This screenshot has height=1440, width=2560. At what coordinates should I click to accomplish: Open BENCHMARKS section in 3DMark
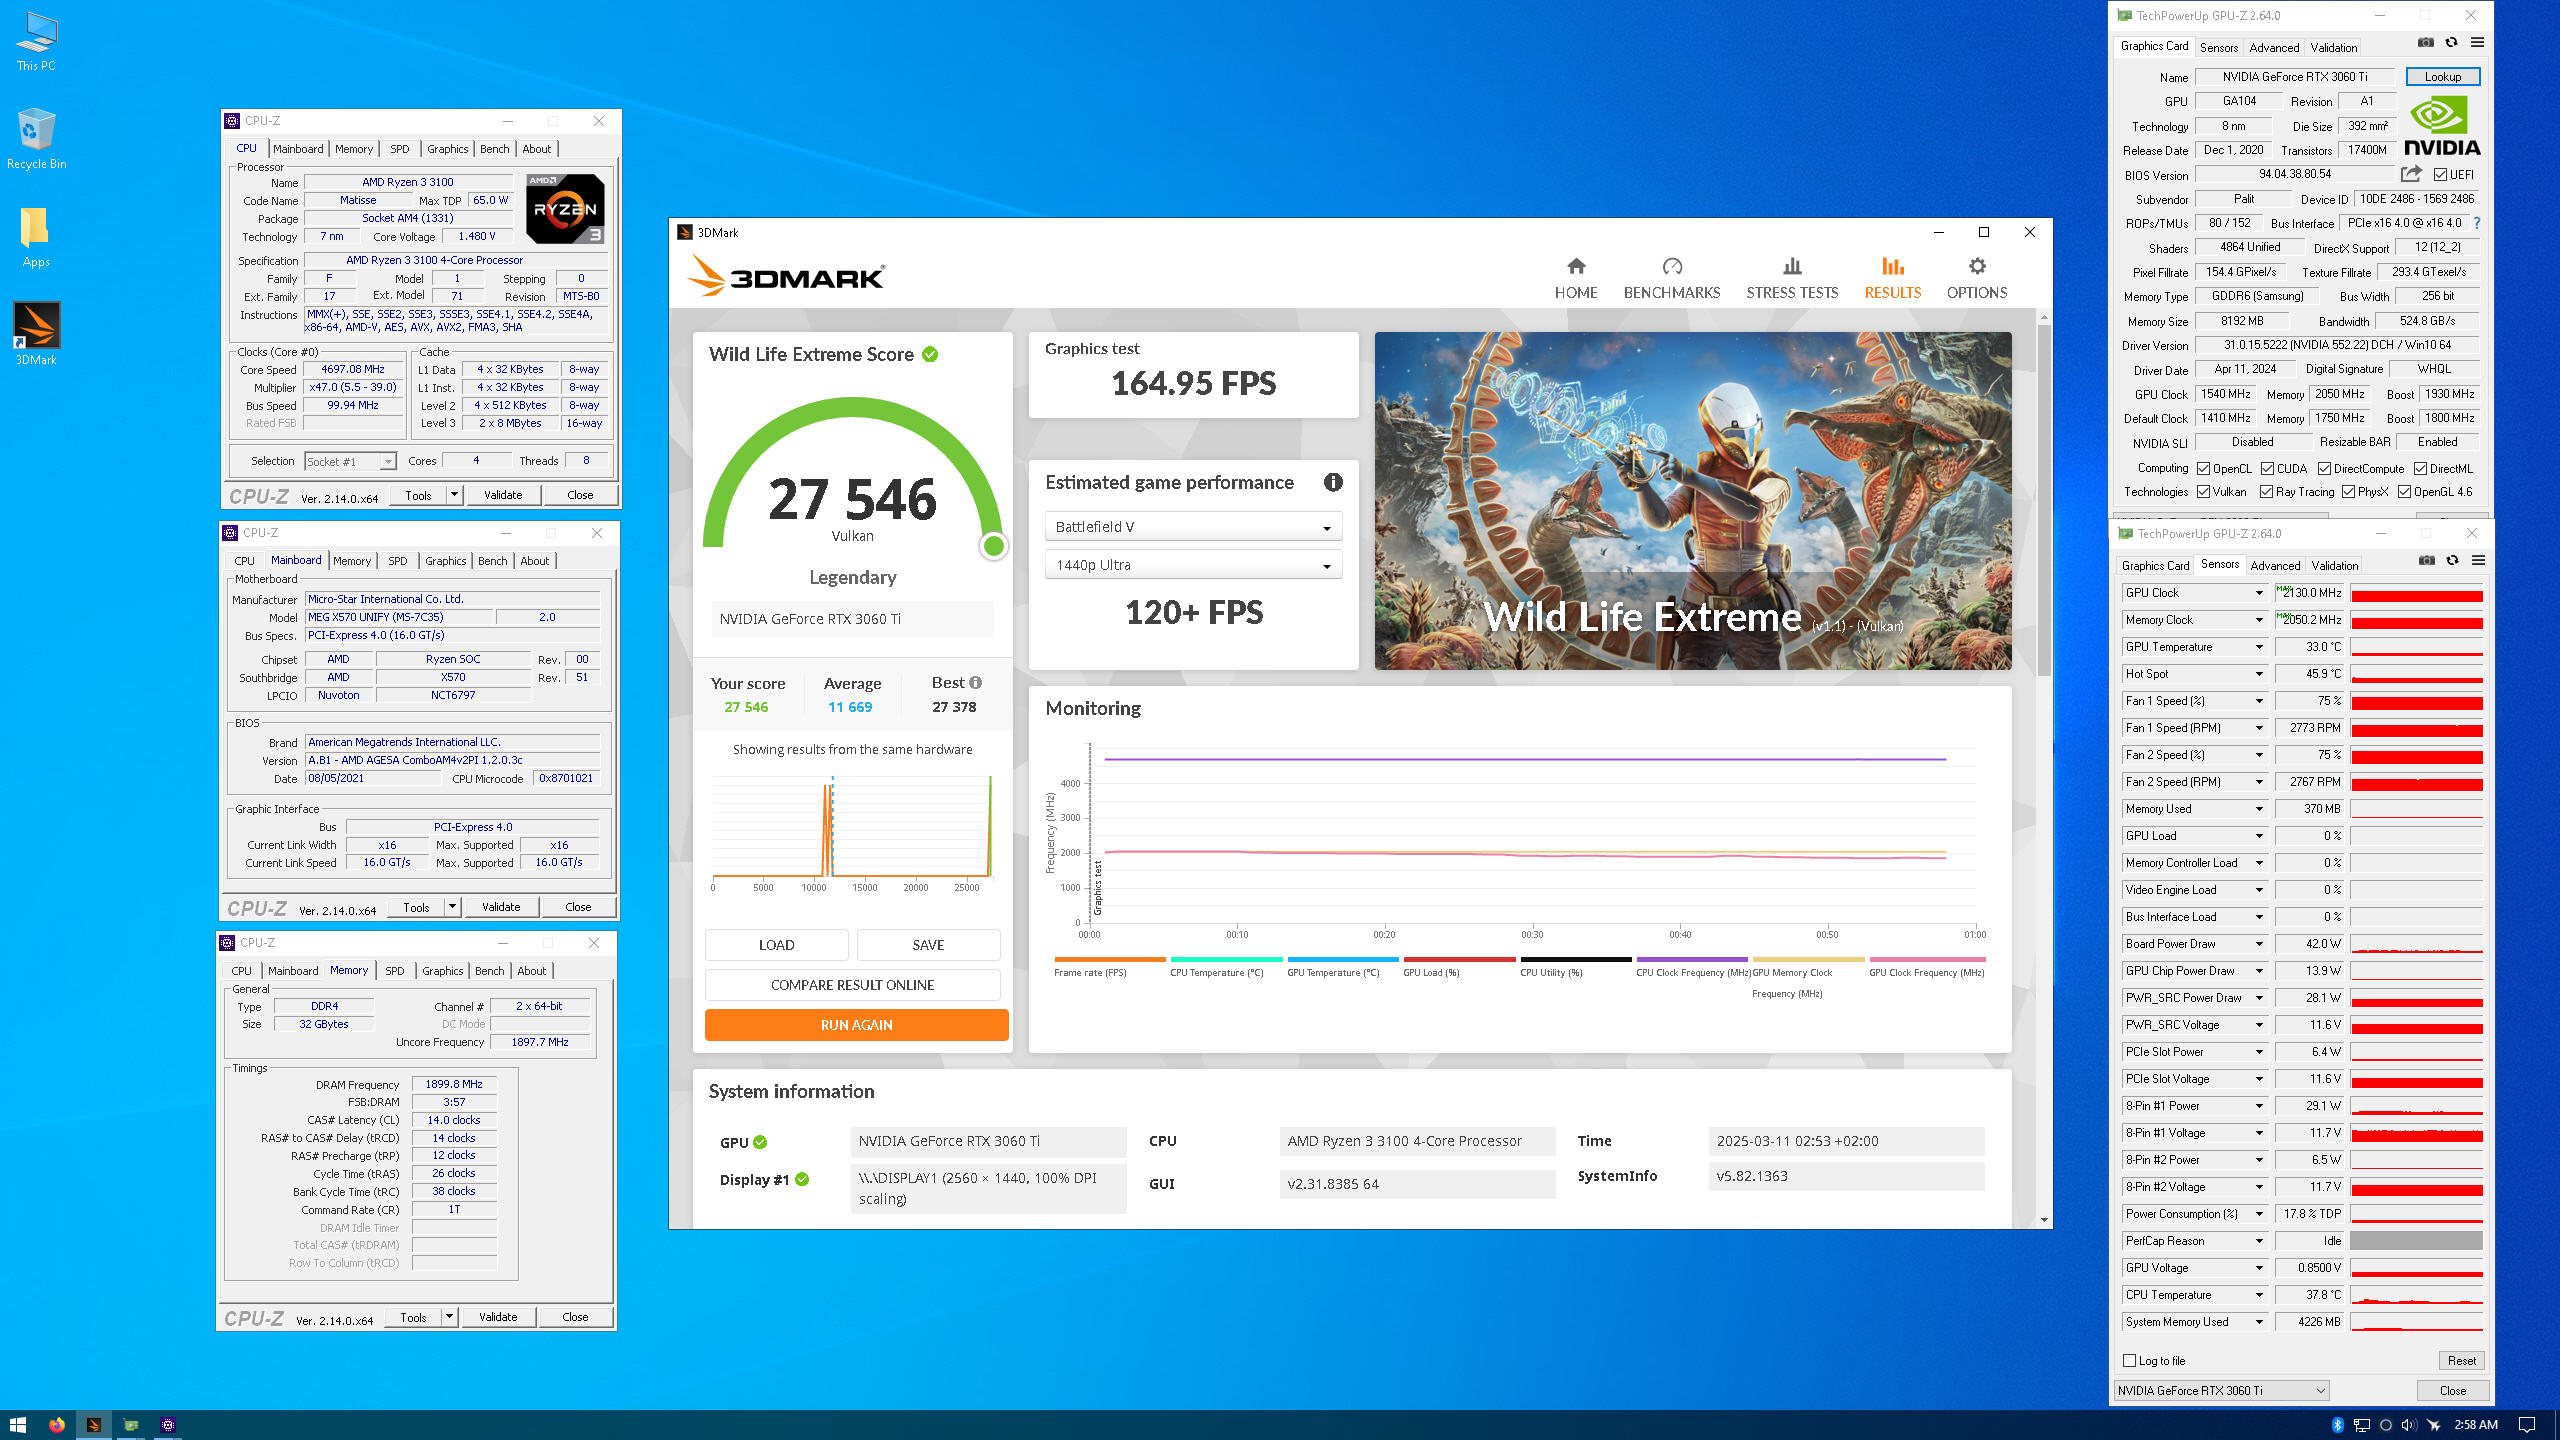coord(1672,278)
